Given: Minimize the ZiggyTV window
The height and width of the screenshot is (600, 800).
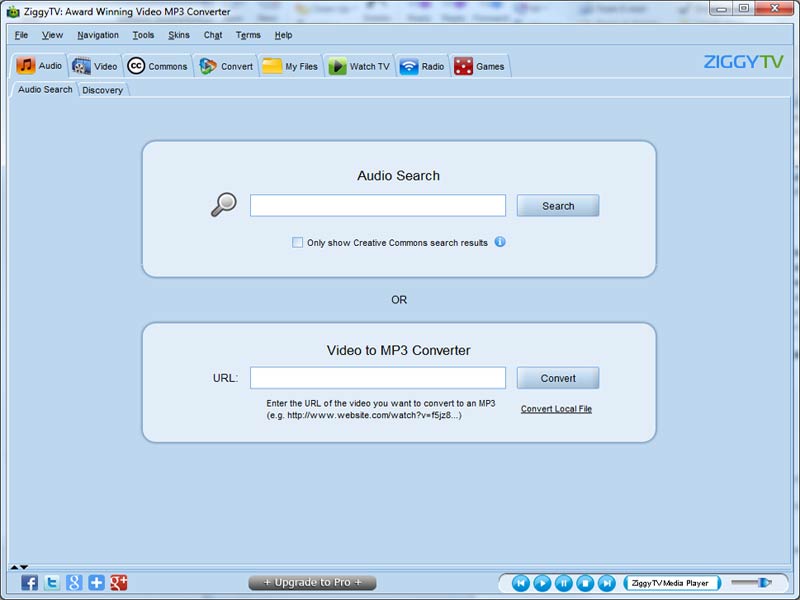Looking at the screenshot, I should click(721, 9).
